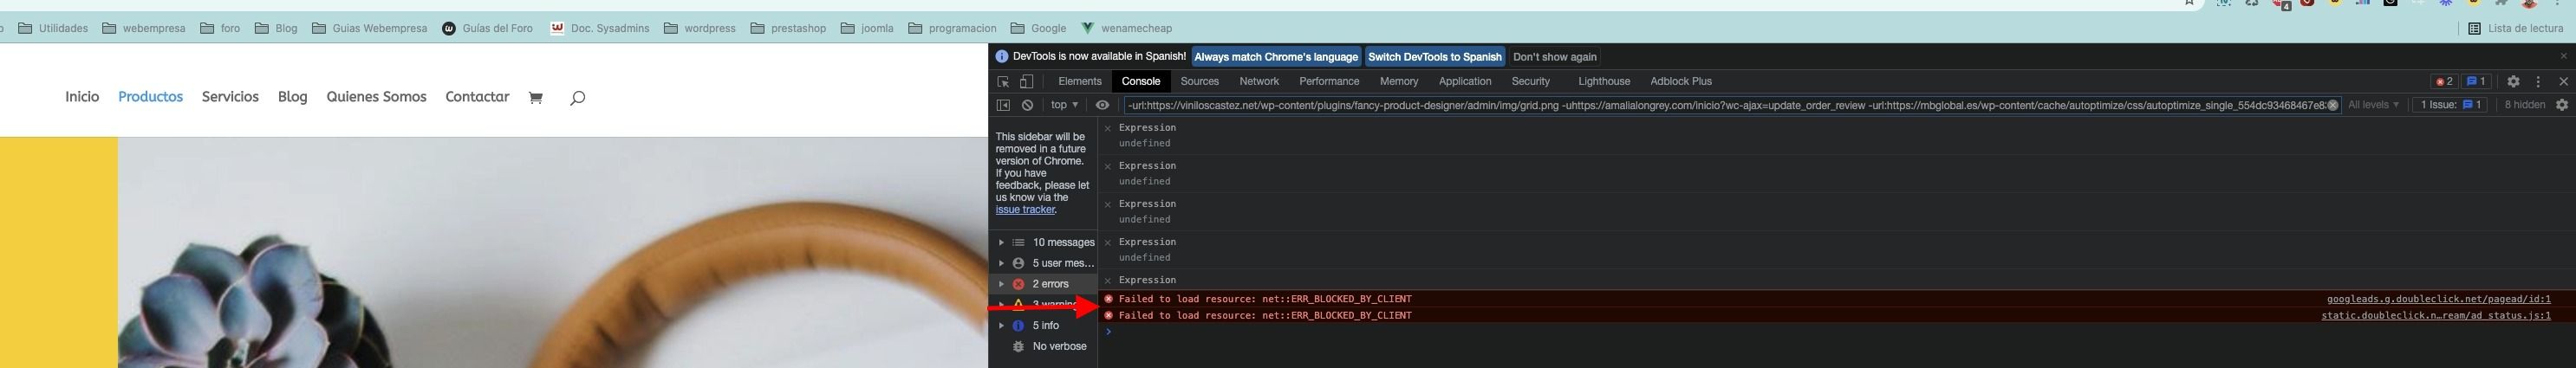Open the googleads.g.doubleclick.net source link
This screenshot has height=368, width=2576.
coord(2438,299)
